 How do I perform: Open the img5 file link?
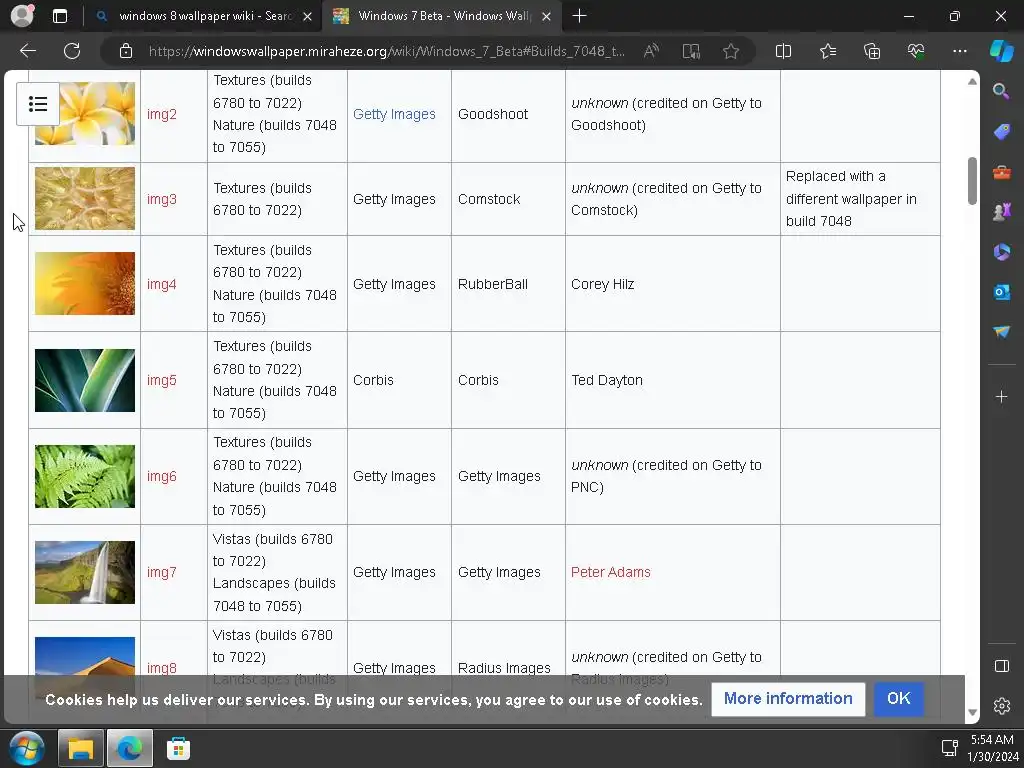click(161, 380)
